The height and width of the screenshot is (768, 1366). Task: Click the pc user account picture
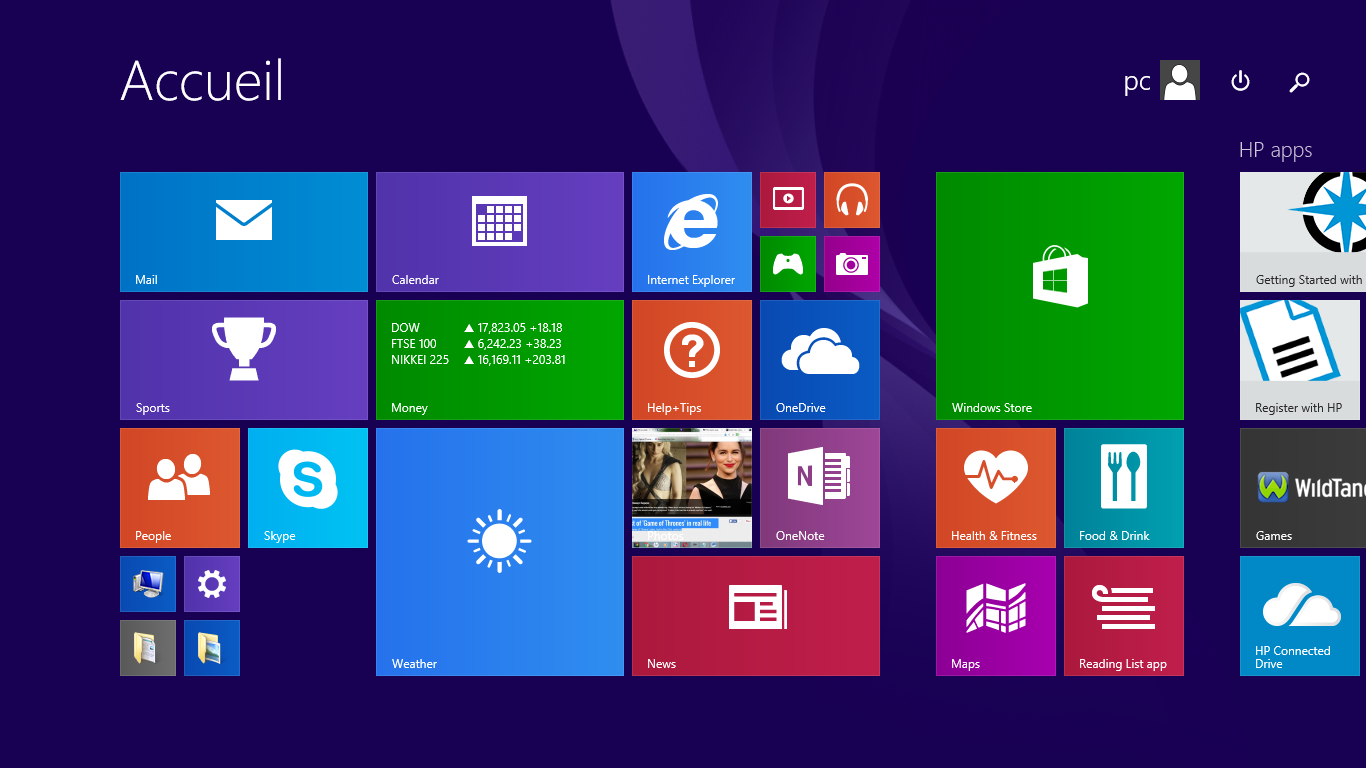[x=1180, y=80]
